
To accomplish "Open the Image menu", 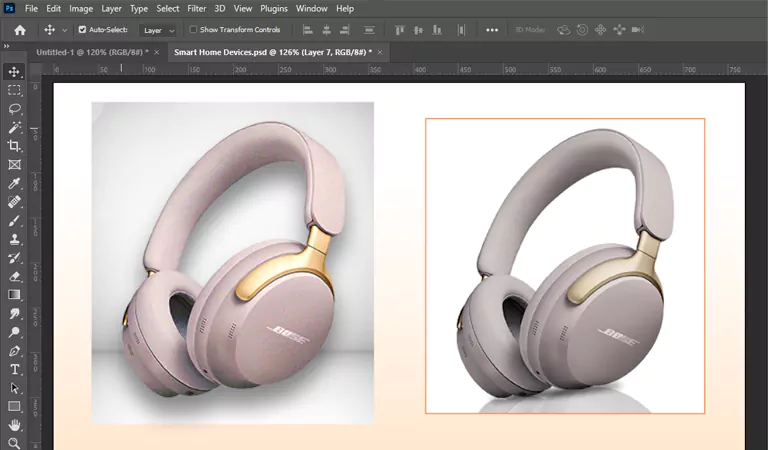I will click(x=81, y=8).
